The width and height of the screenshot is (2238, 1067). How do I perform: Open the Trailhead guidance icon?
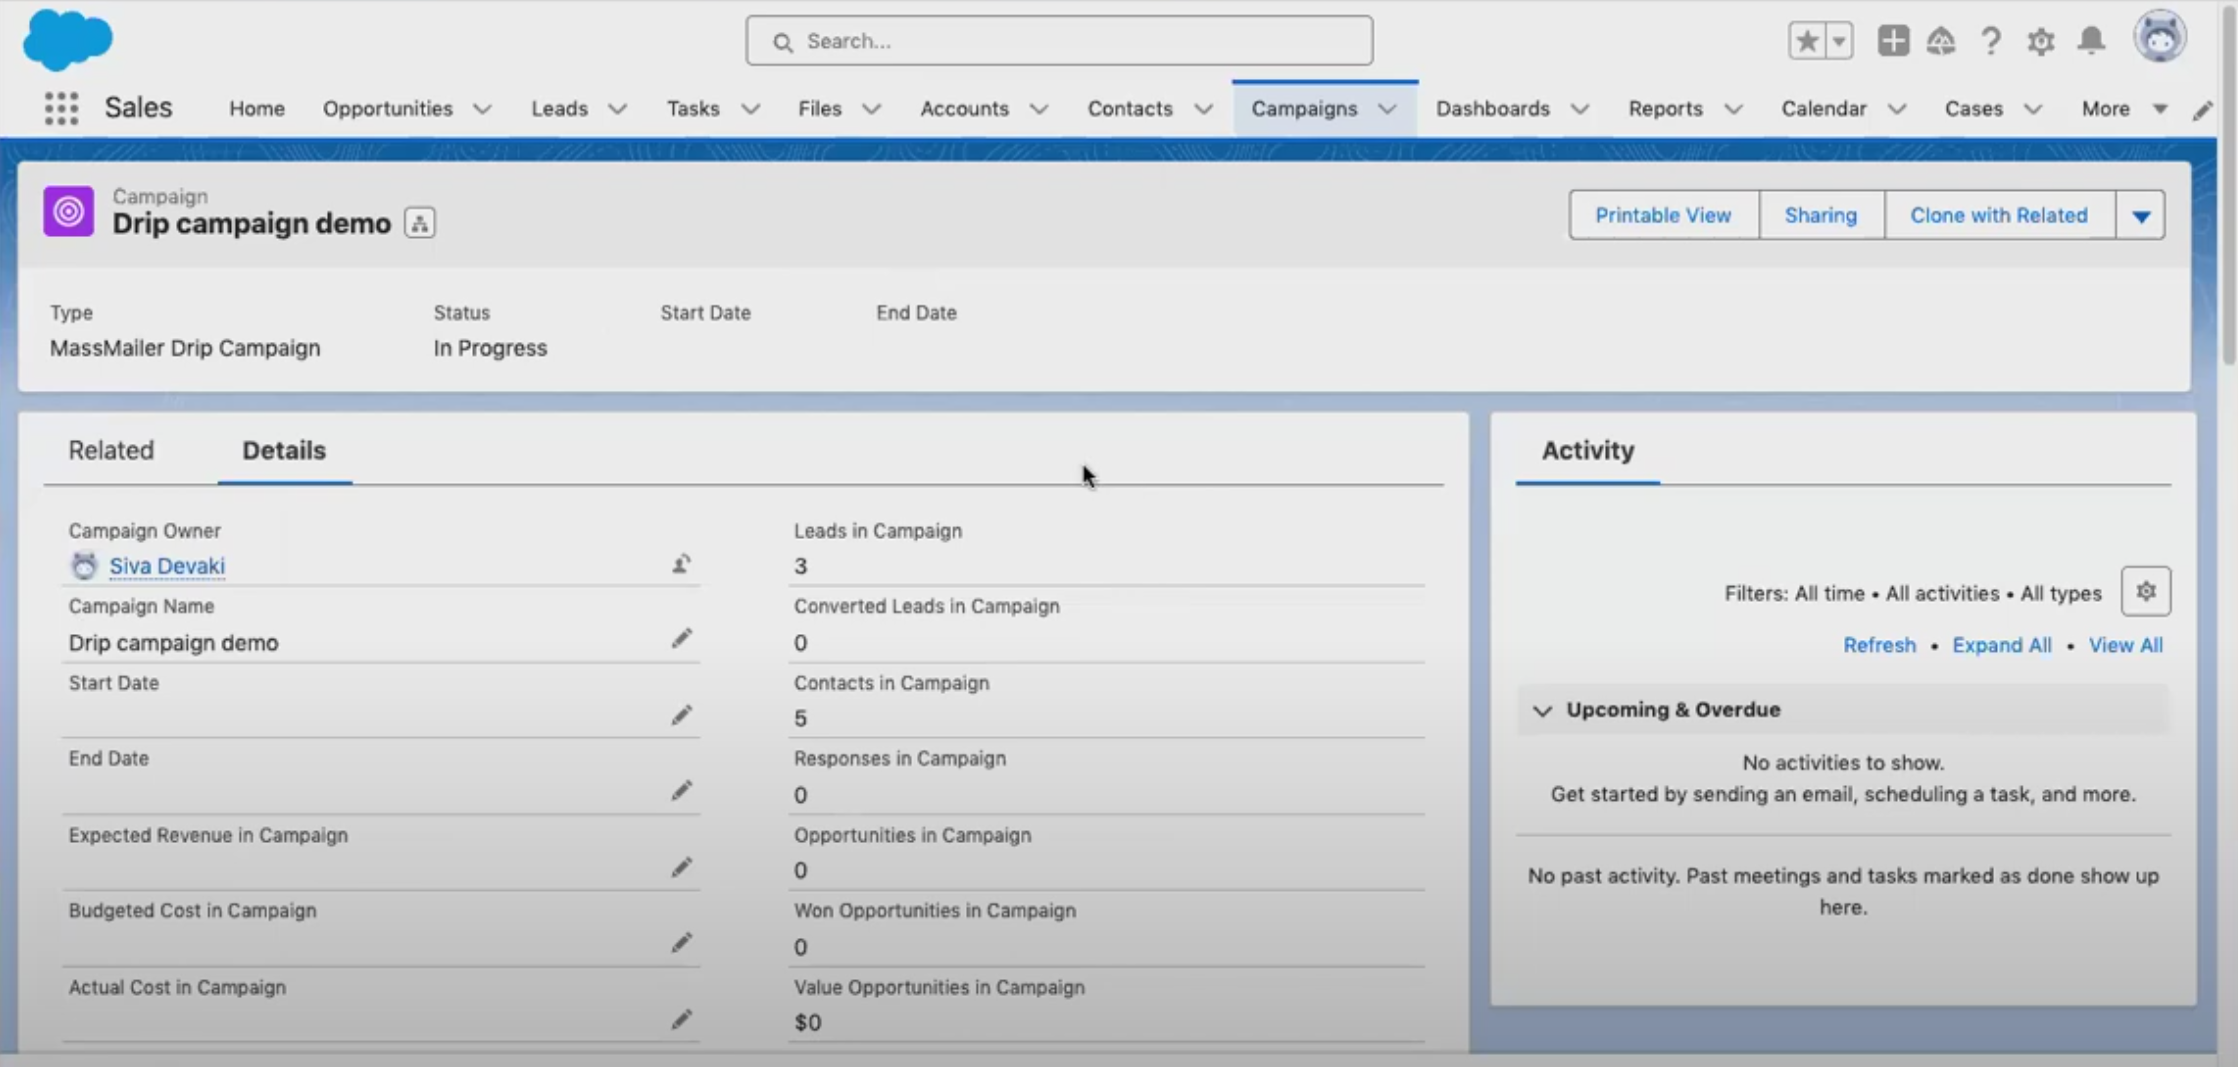(1941, 41)
